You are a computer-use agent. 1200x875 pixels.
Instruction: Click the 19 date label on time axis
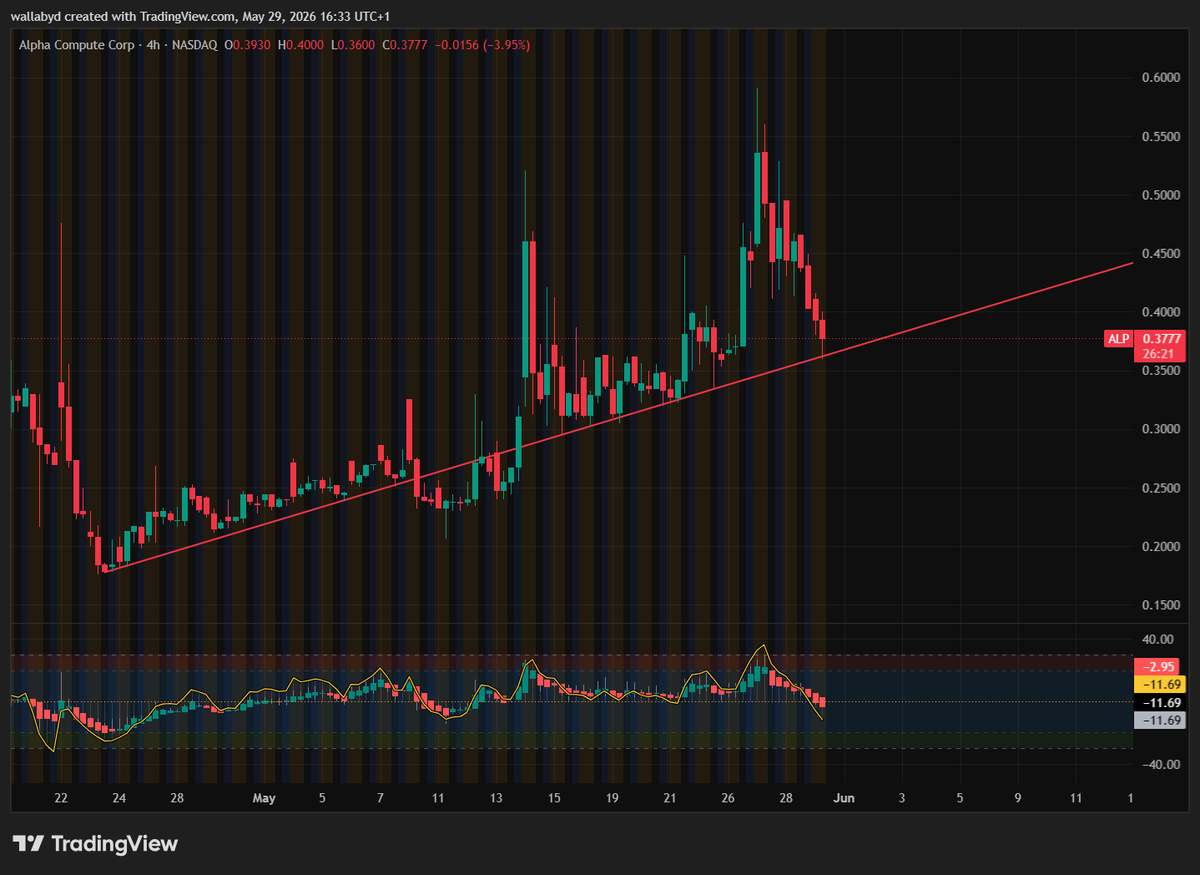pyautogui.click(x=612, y=798)
